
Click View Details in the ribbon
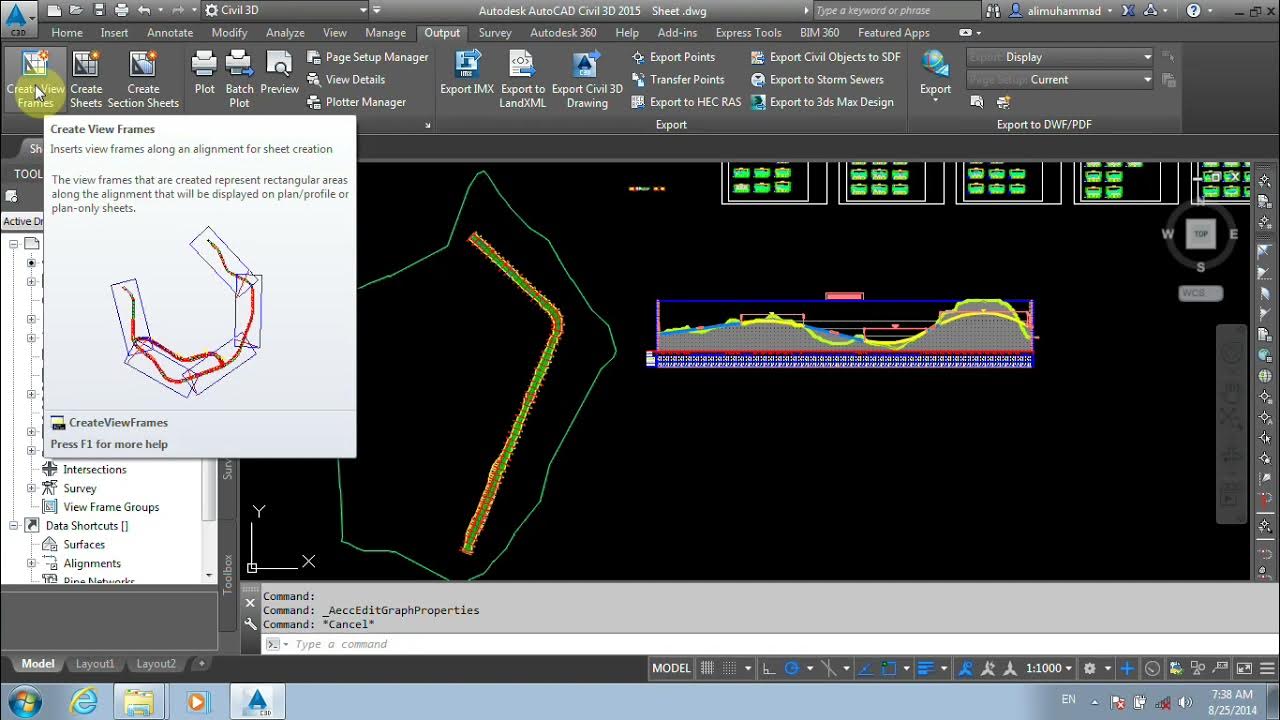coord(345,79)
